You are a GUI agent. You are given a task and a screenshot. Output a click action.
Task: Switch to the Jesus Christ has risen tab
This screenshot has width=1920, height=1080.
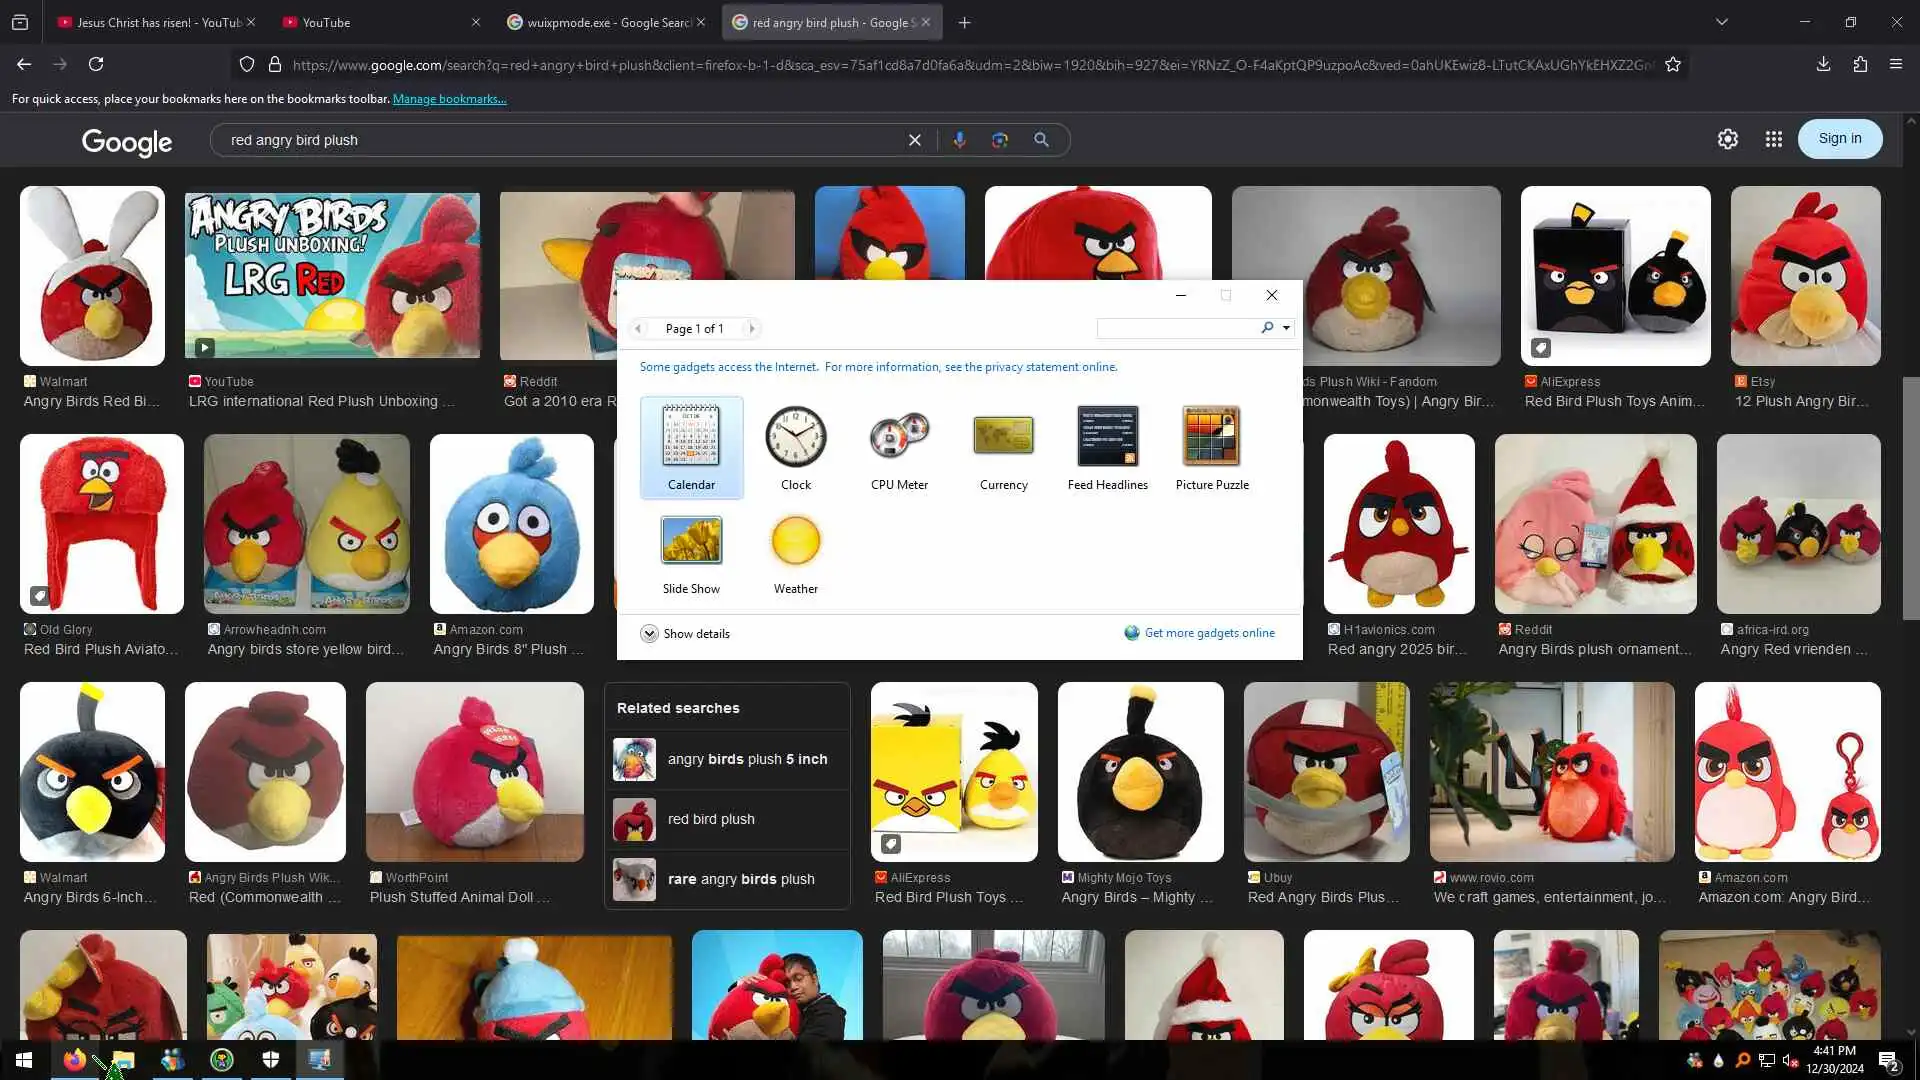pos(150,22)
